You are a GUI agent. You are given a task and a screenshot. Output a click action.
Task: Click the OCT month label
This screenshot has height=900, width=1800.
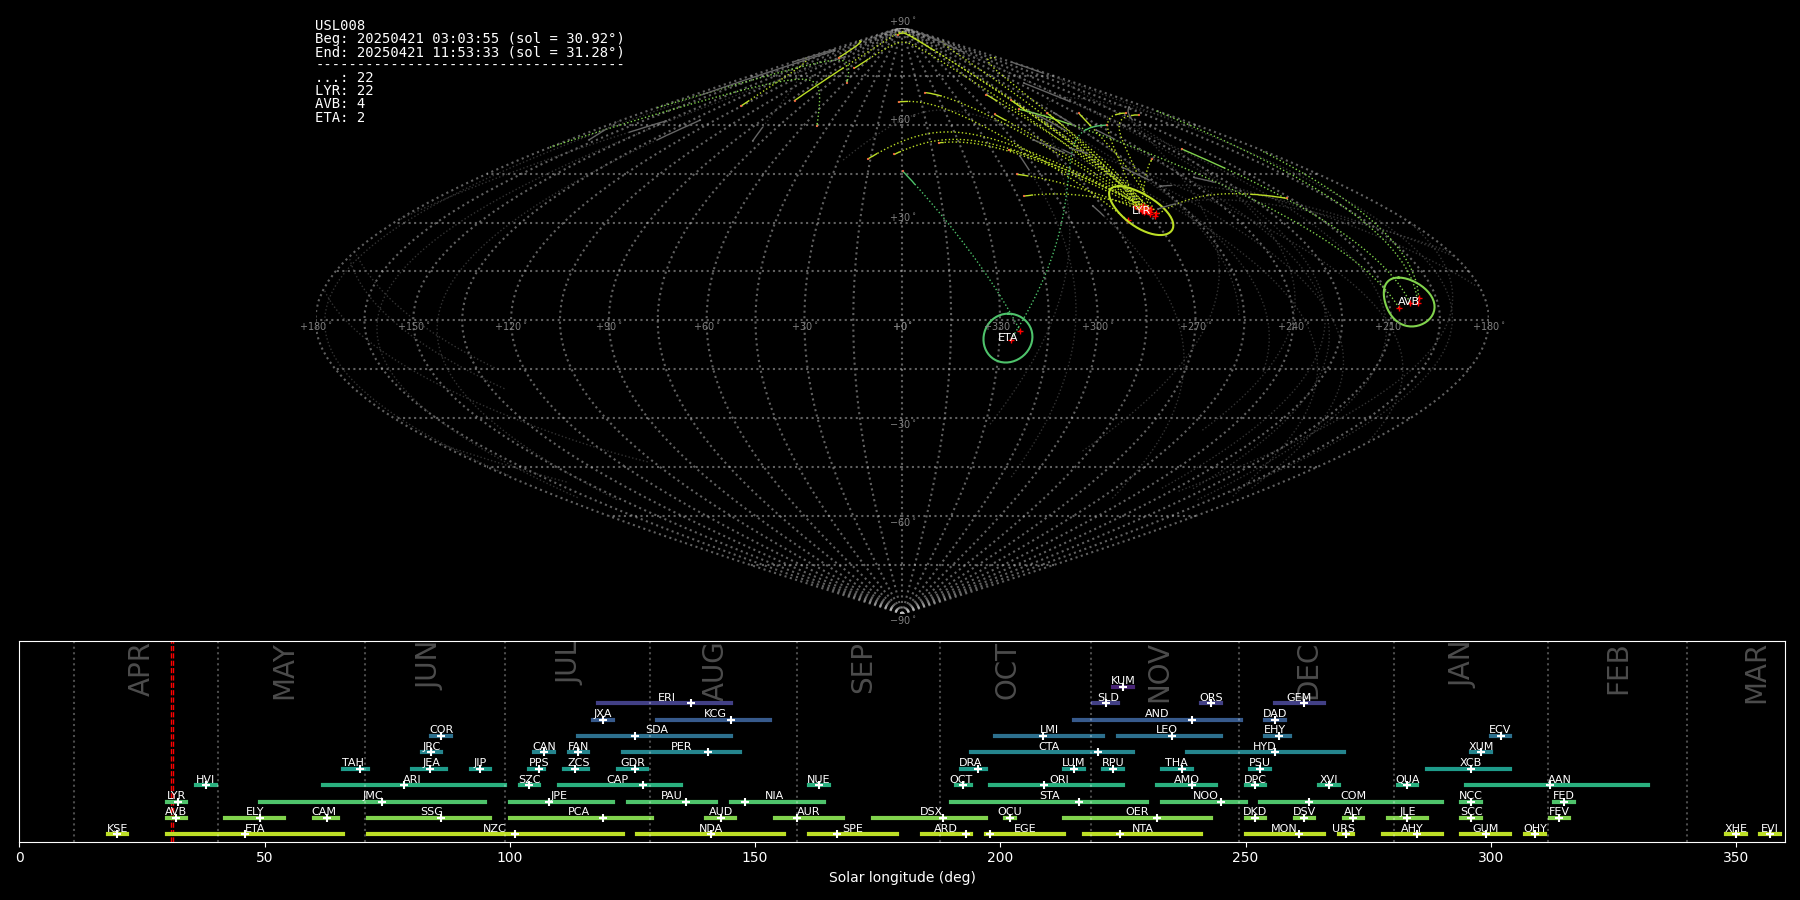coord(1006,673)
